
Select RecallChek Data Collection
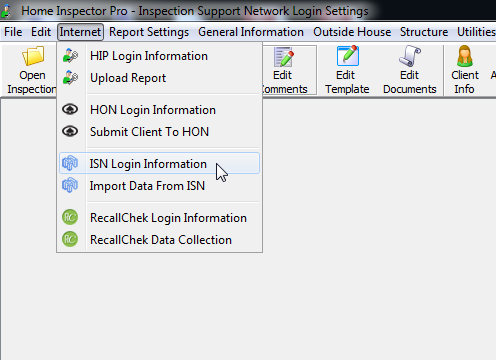tap(159, 240)
